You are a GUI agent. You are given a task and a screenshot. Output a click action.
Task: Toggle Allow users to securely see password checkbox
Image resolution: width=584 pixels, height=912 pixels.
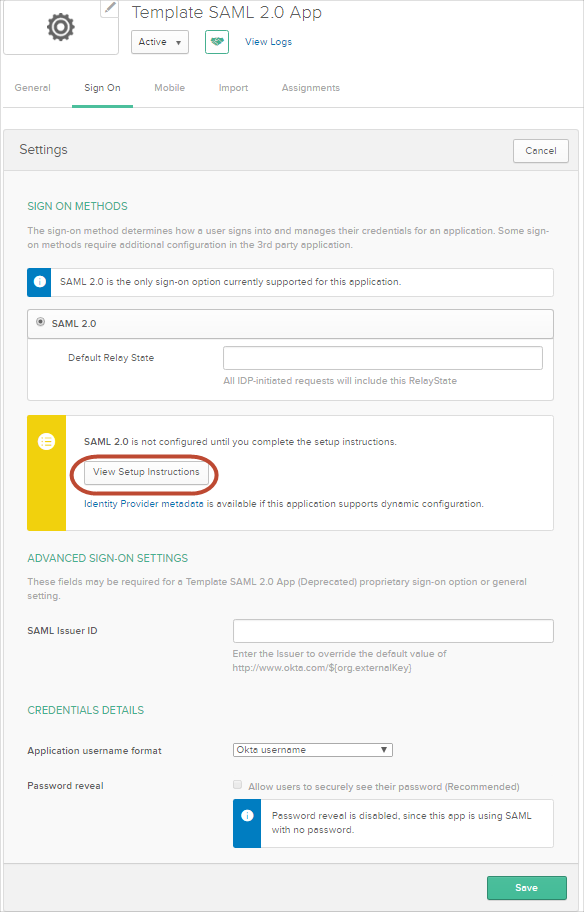click(237, 785)
